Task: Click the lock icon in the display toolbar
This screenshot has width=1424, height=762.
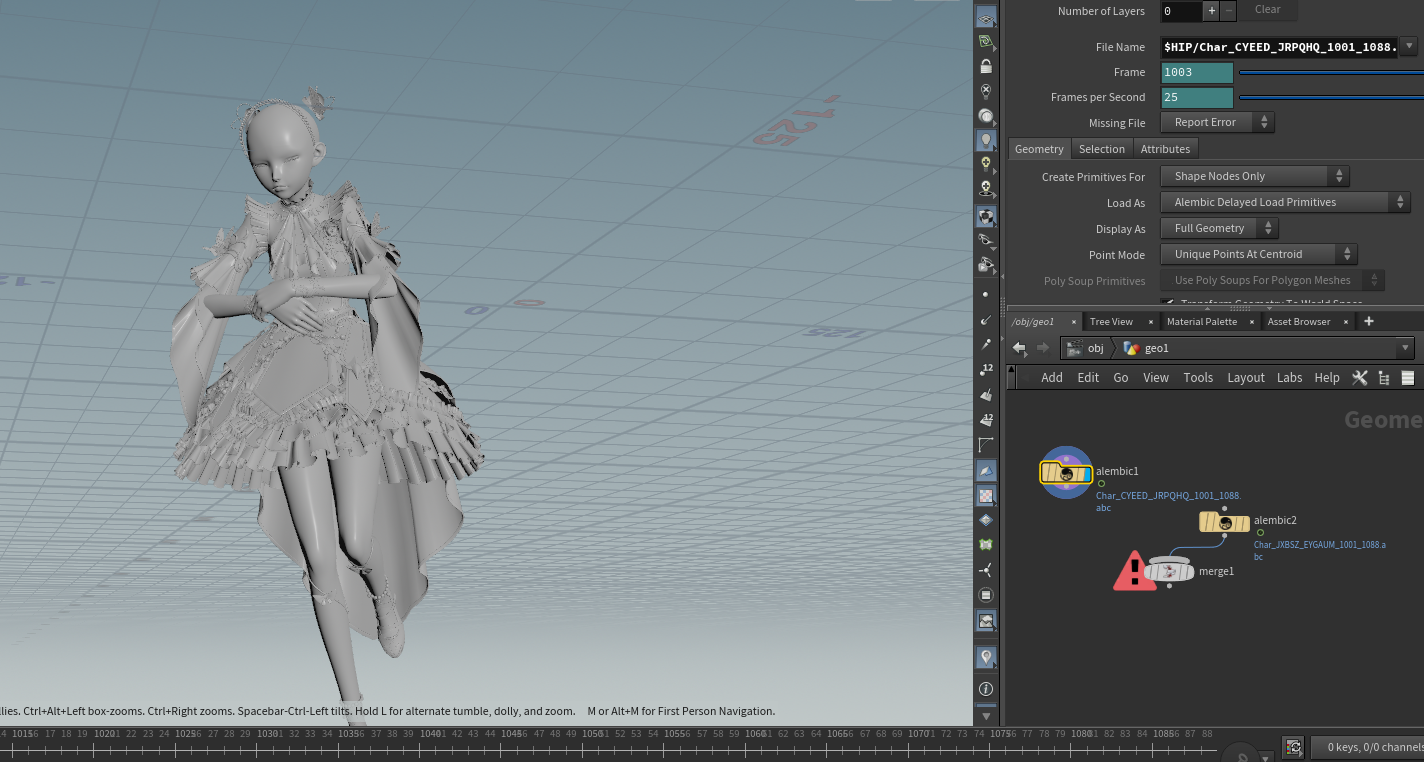Action: point(986,67)
